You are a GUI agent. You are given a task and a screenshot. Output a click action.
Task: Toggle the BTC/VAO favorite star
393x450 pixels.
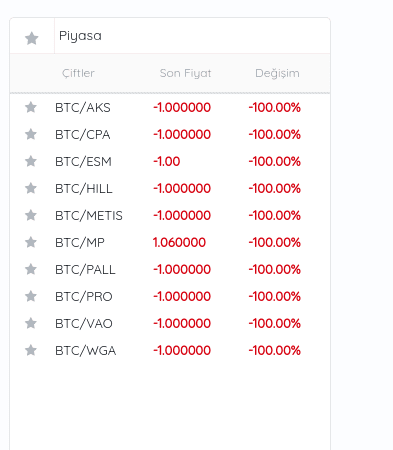pos(31,323)
